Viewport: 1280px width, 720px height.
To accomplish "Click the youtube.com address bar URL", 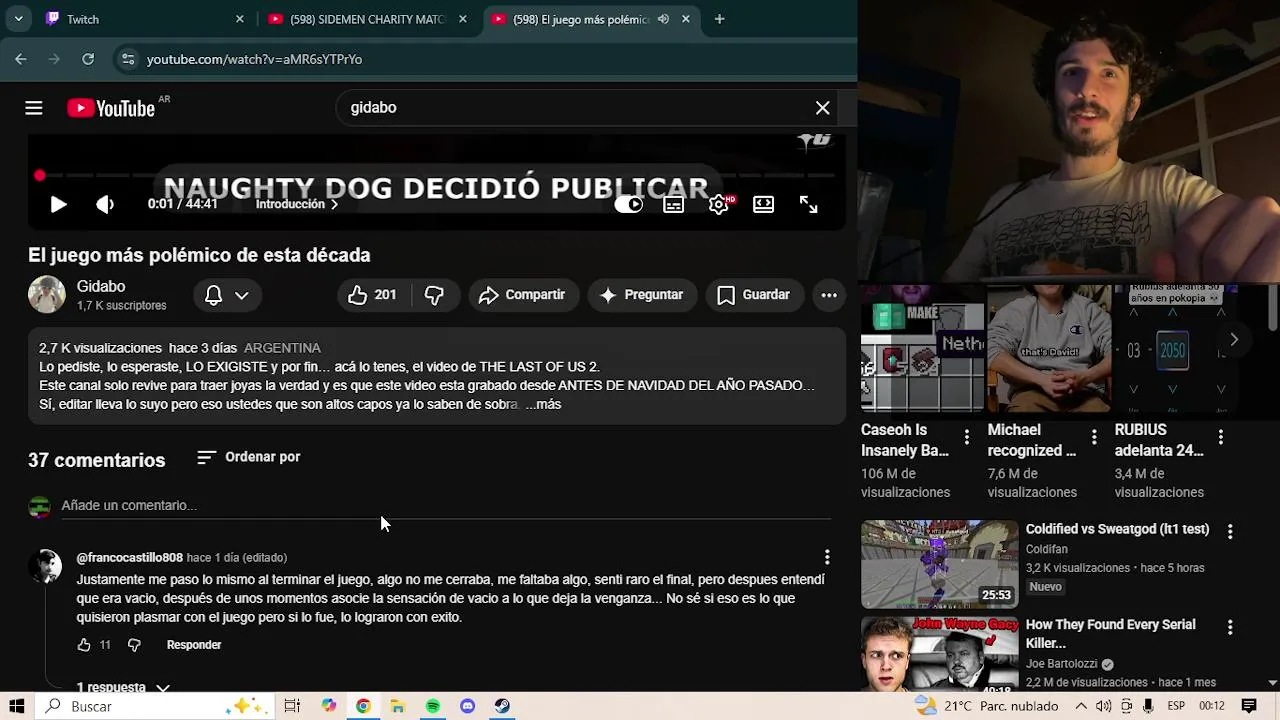I will (x=254, y=59).
